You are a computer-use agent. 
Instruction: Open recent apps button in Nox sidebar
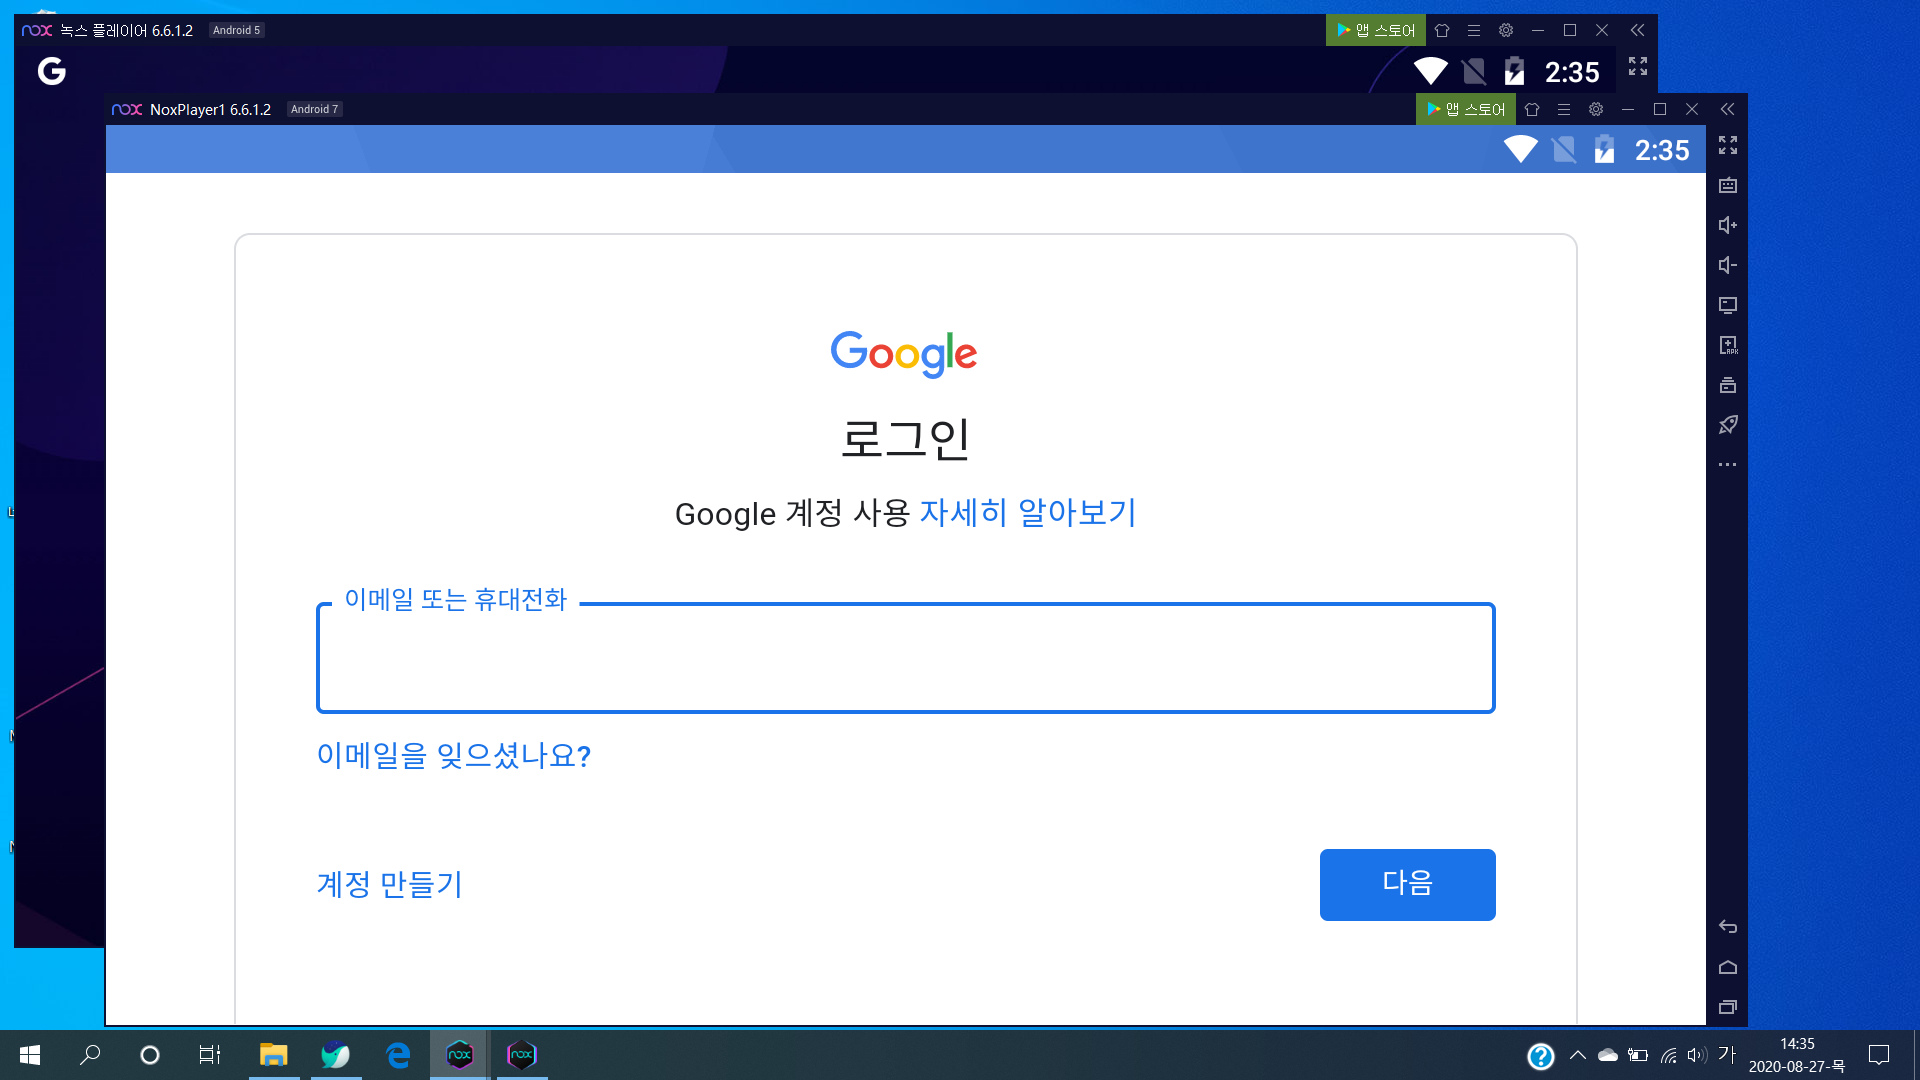tap(1727, 1007)
